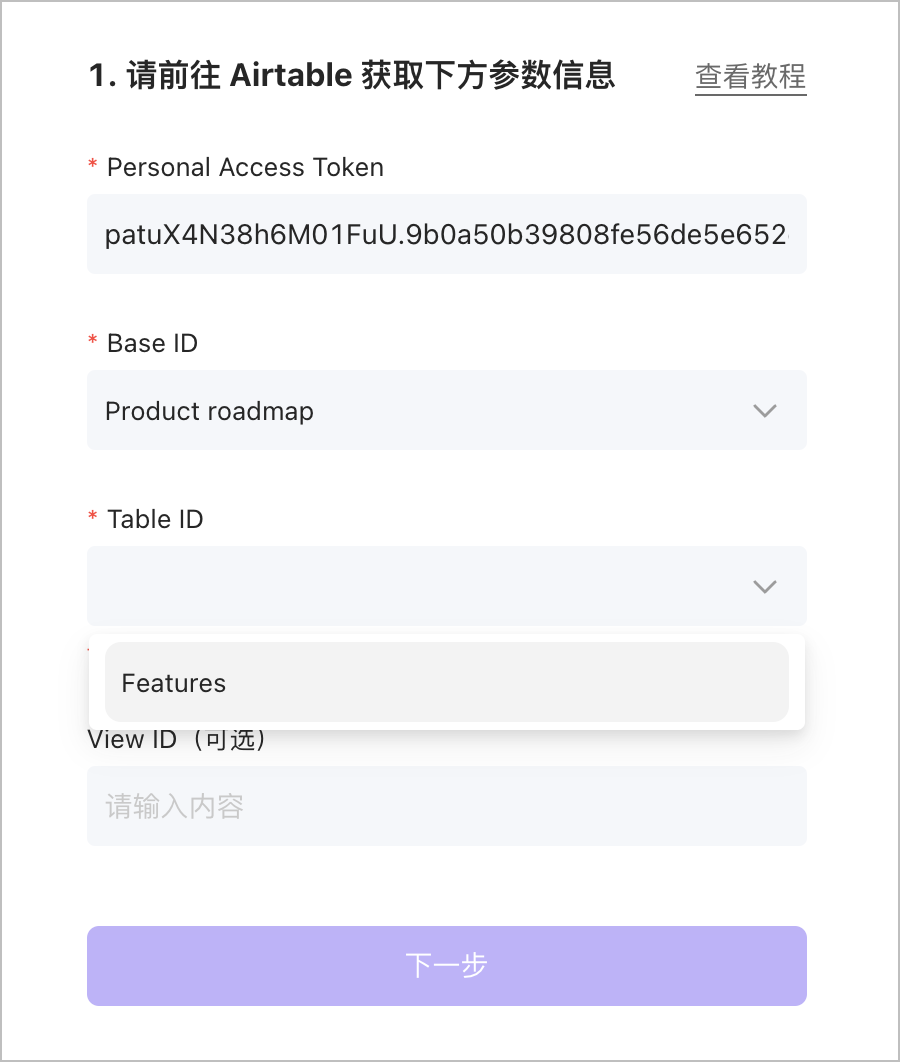Focus the Personal Access Token input field

(x=446, y=234)
